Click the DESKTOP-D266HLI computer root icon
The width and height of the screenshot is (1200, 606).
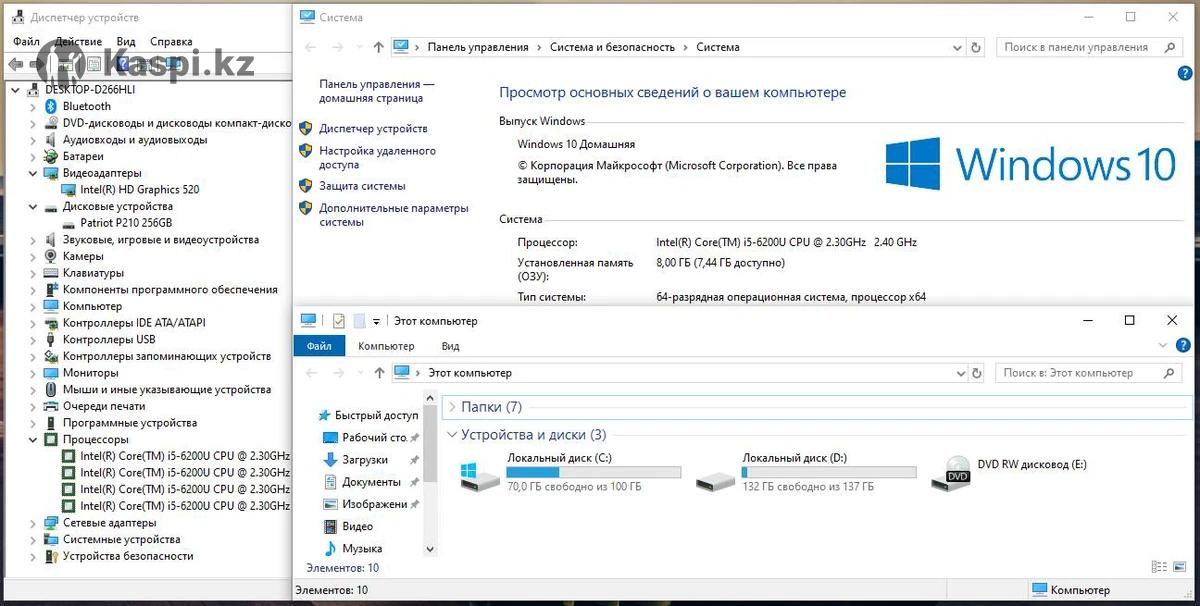(x=34, y=89)
